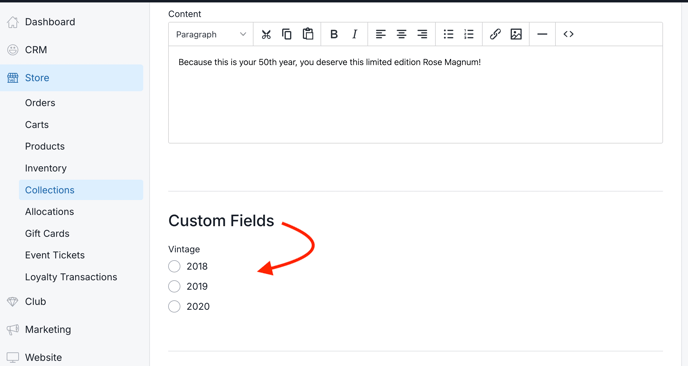Click the Store shop icon
Screen dimensions: 688x366
[x=13, y=78]
